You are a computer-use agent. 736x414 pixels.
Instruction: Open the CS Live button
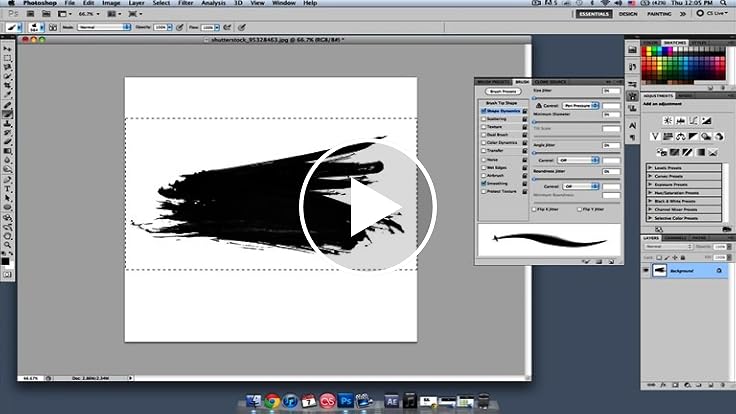tap(714, 14)
